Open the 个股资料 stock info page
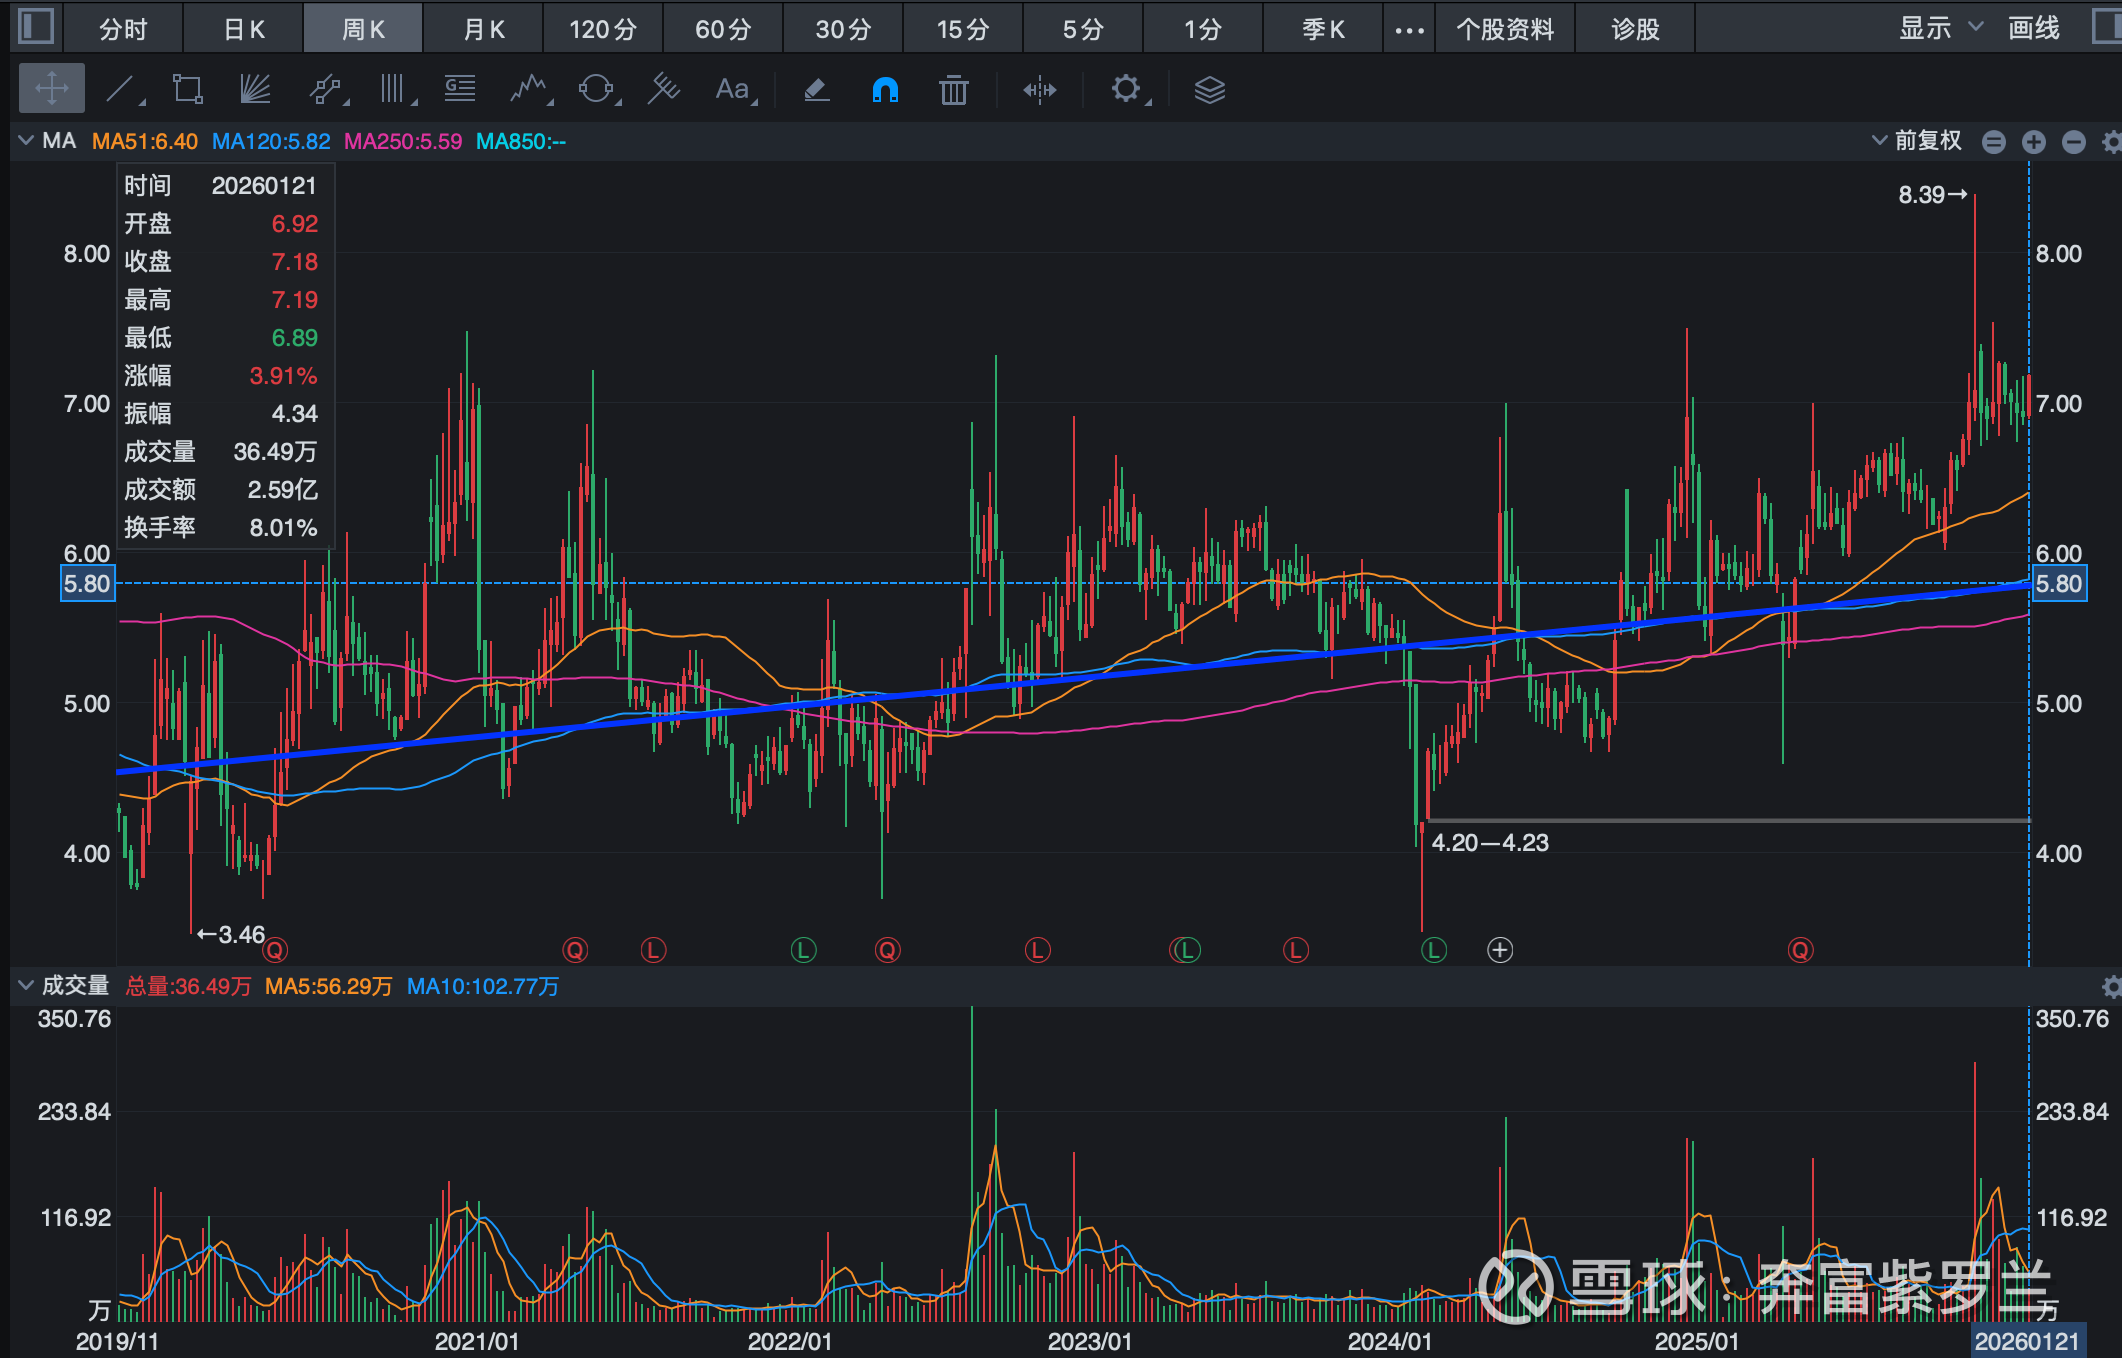The image size is (2122, 1358). click(x=1504, y=29)
